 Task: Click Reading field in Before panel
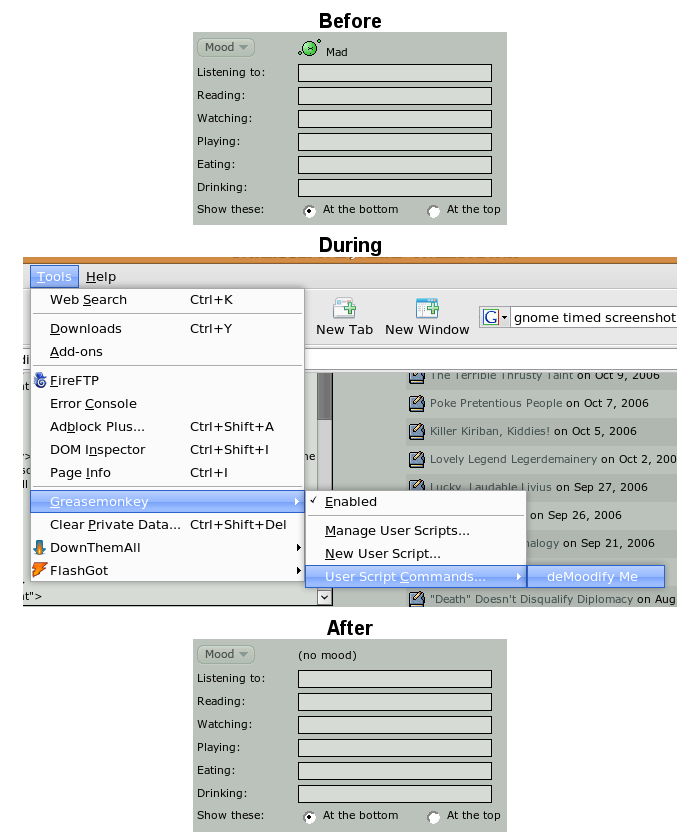point(395,96)
